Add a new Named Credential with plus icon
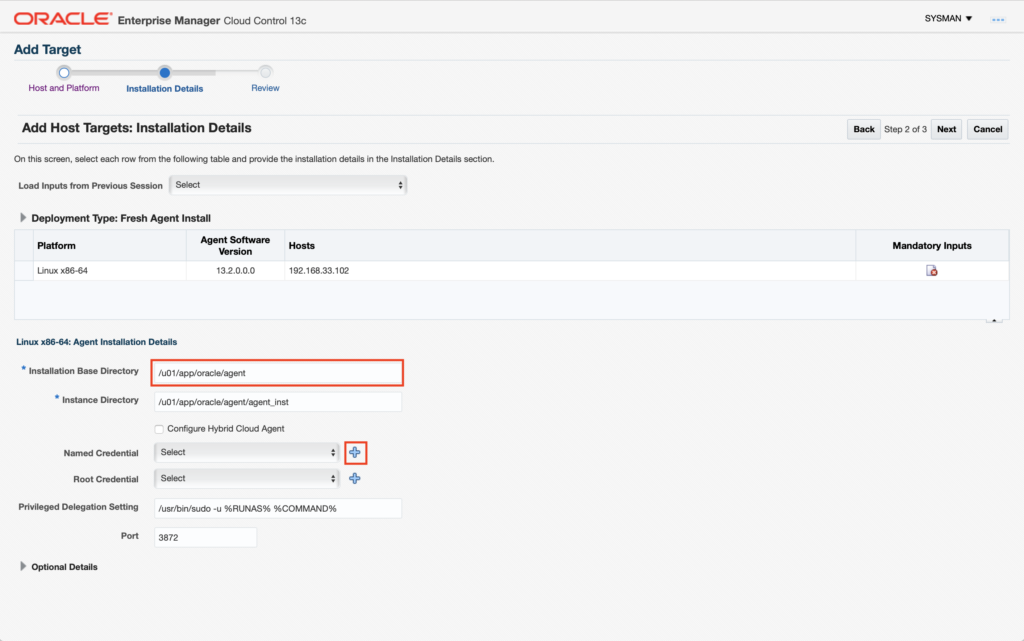 point(355,452)
